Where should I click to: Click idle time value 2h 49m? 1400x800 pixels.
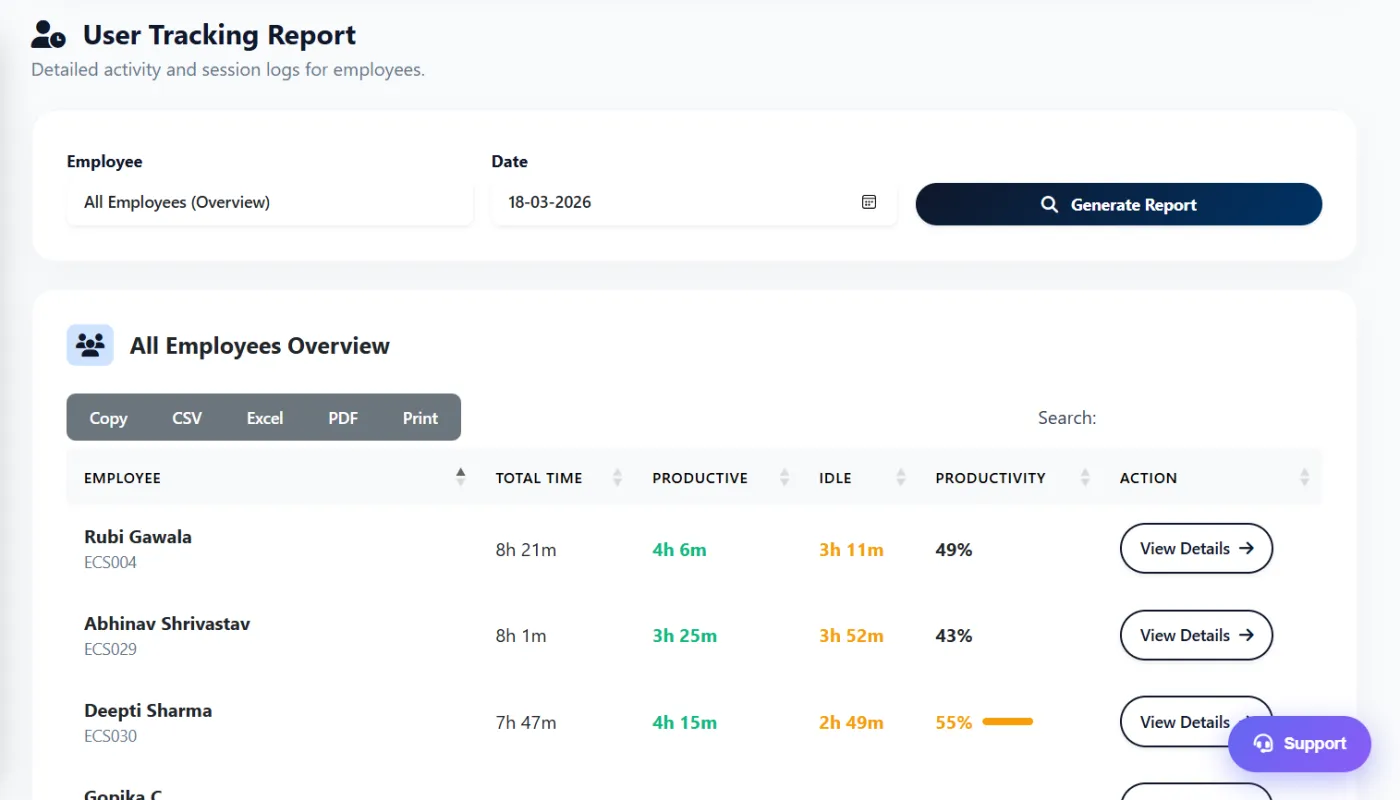click(851, 723)
